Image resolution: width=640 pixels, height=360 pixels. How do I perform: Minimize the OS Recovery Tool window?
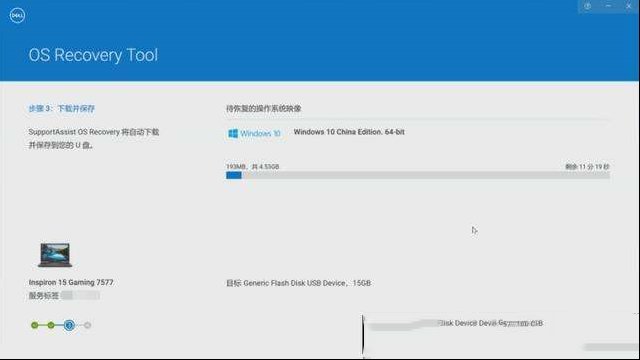608,6
